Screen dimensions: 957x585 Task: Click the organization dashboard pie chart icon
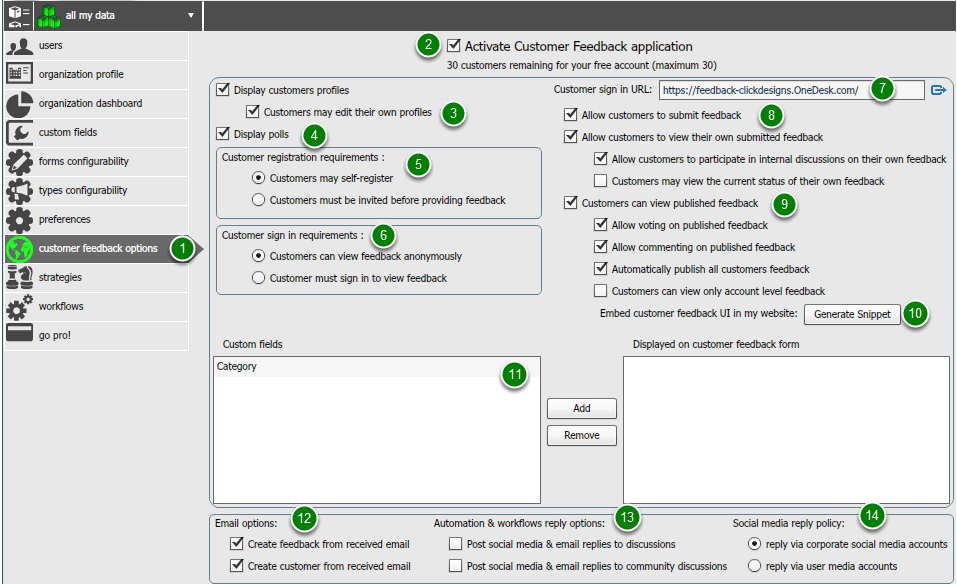19,103
